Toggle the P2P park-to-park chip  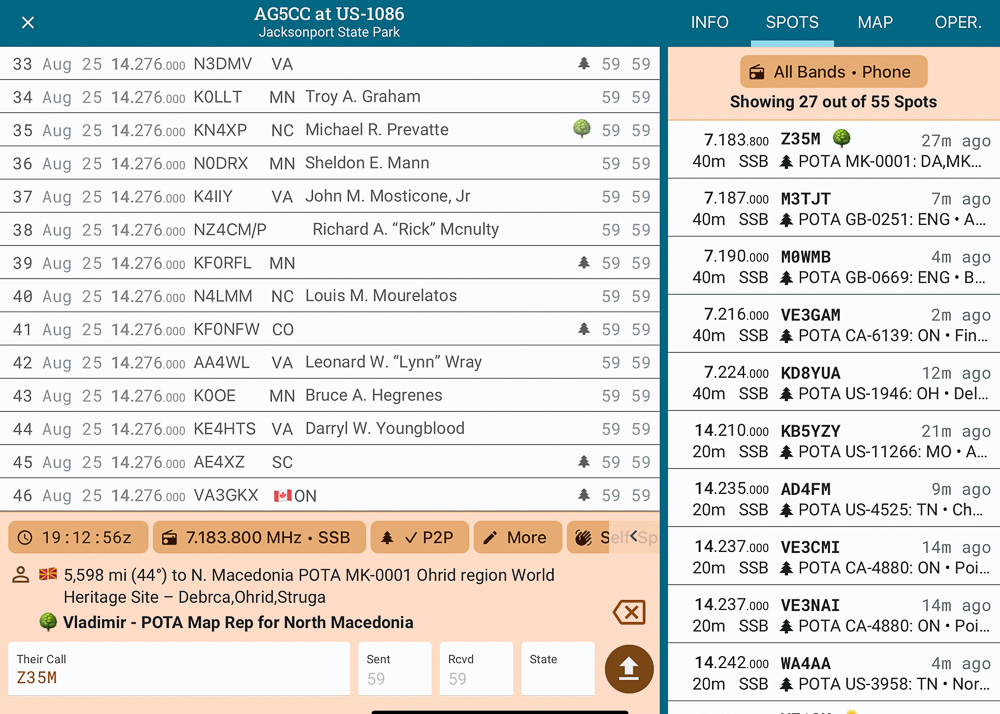click(418, 537)
